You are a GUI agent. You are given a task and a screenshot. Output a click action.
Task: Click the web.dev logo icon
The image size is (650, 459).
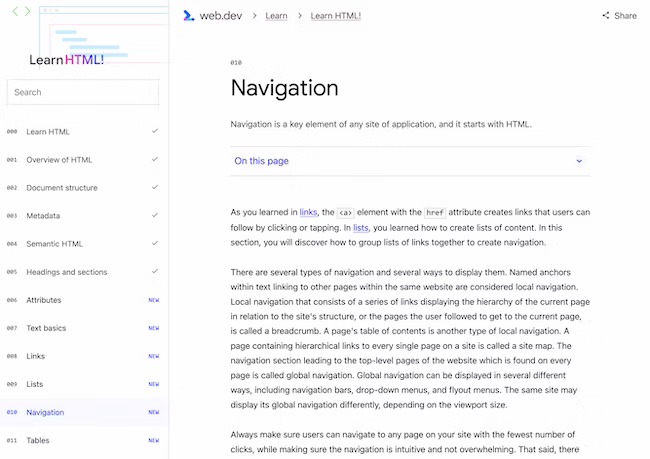[x=188, y=15]
